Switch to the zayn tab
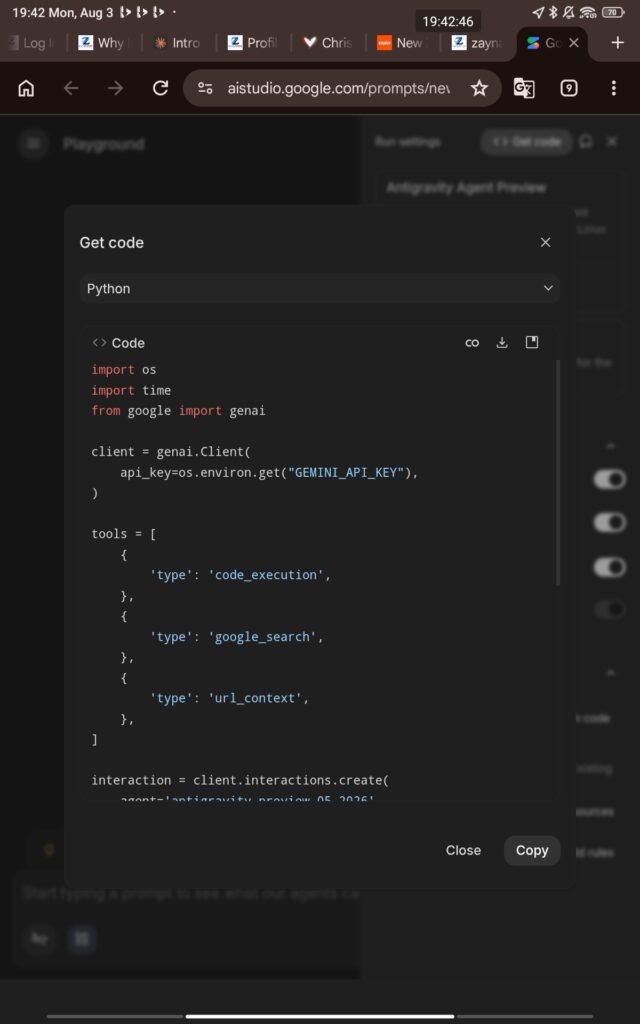 coord(479,43)
